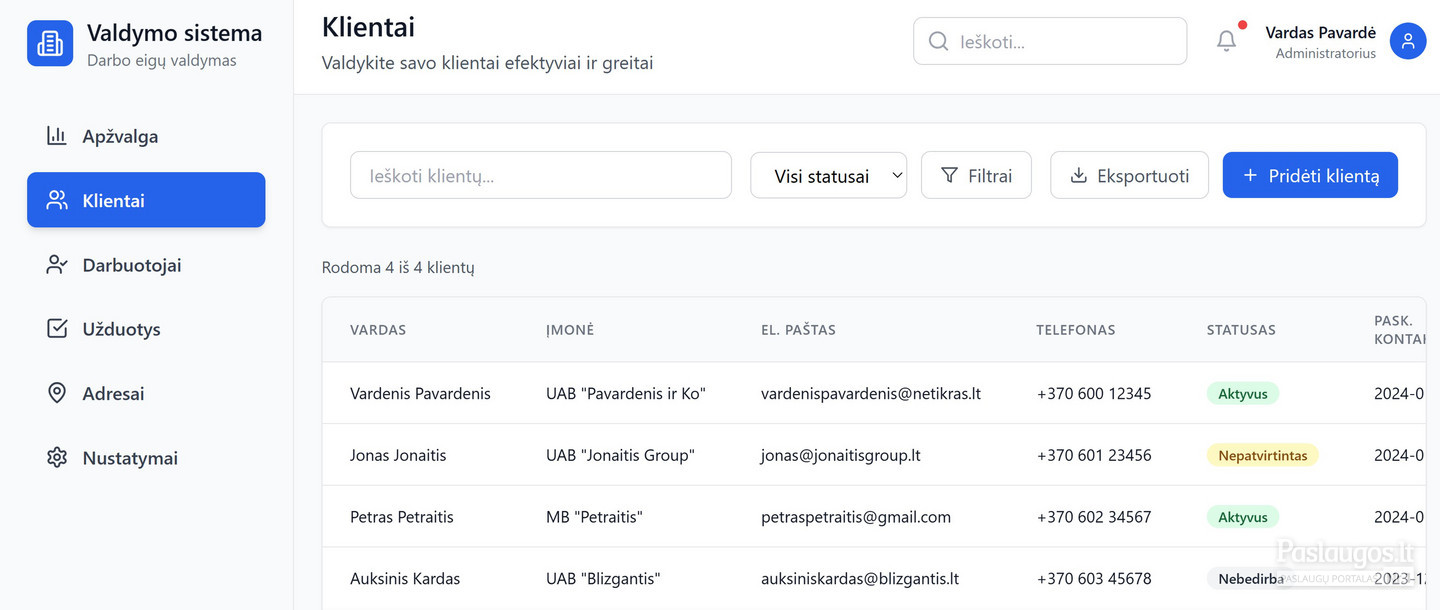The width and height of the screenshot is (1440, 610).
Task: Click Pridėti klientą button
Action: [1310, 175]
